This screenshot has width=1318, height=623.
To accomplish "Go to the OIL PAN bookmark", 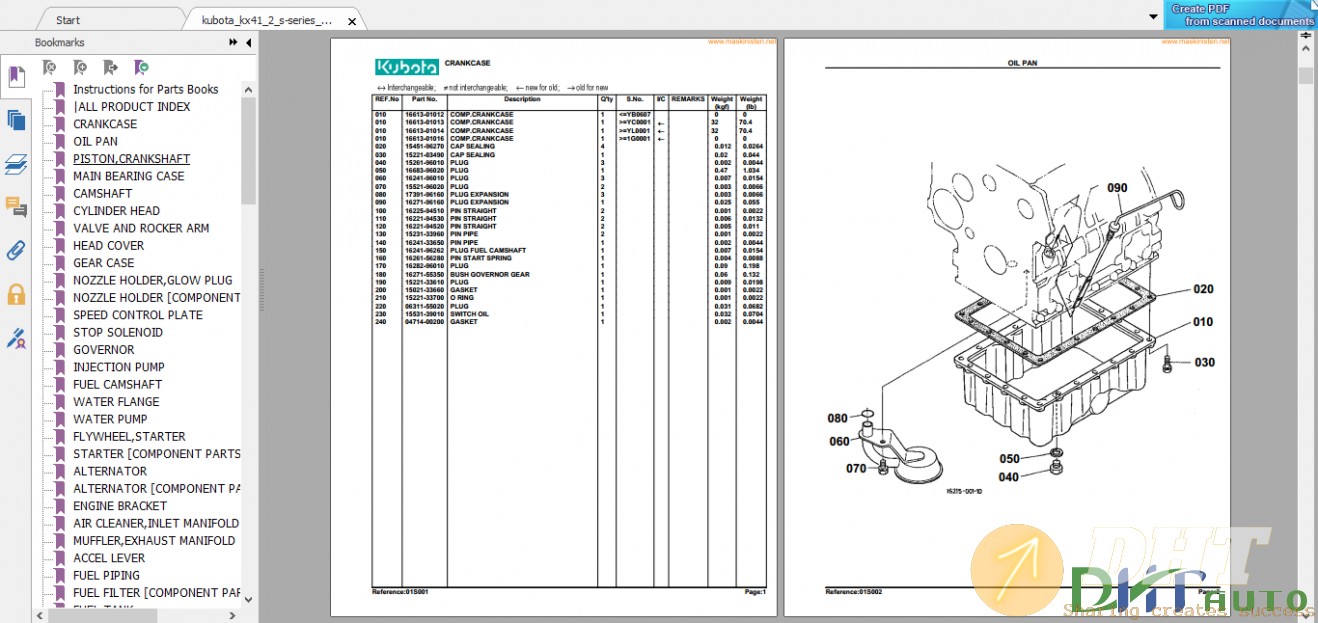I will 95,141.
